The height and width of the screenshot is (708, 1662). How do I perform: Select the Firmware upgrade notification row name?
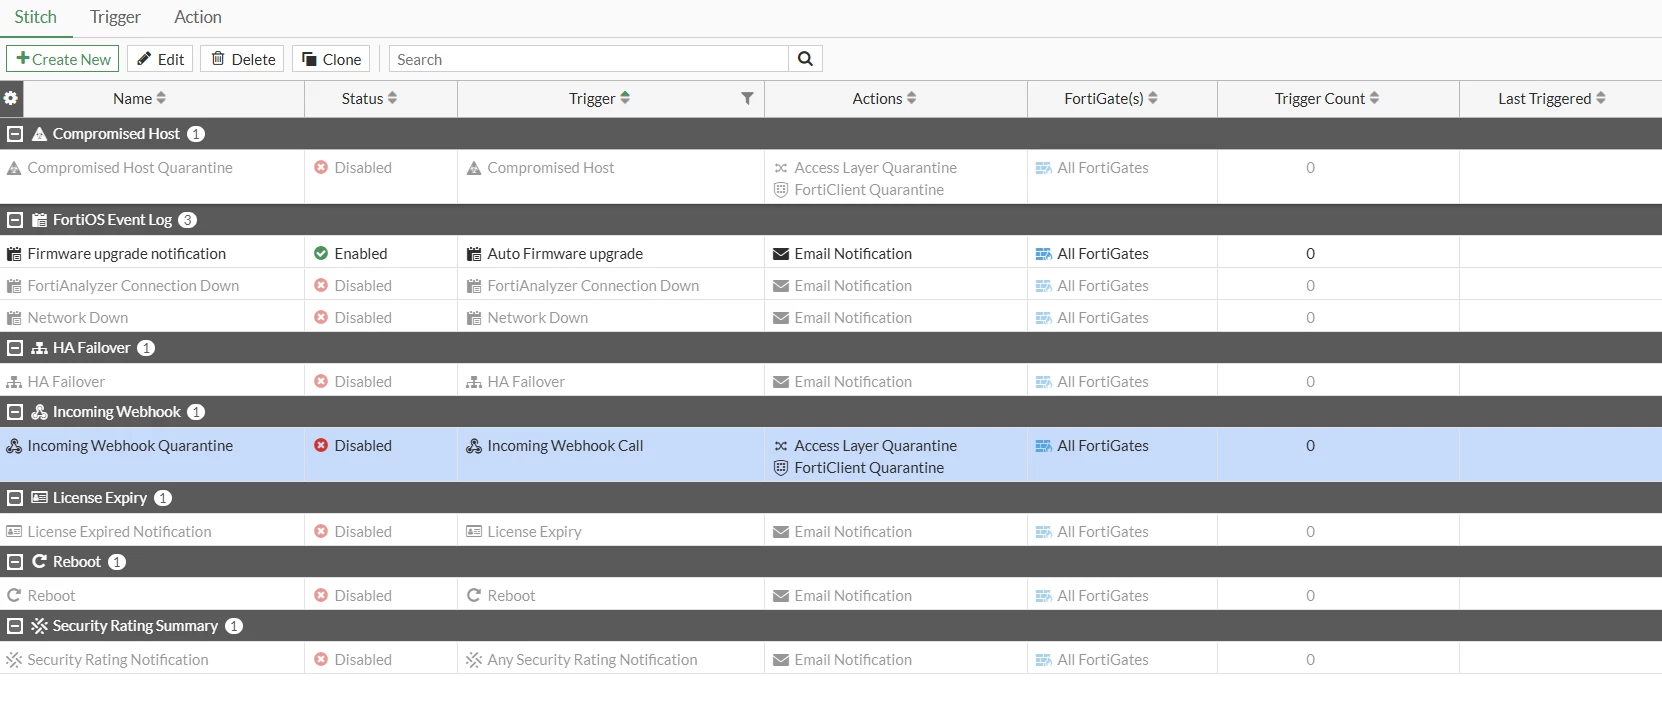click(127, 254)
